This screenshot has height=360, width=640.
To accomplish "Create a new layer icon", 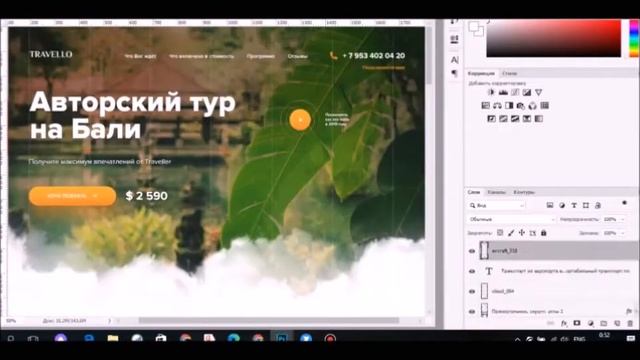I will pos(617,323).
